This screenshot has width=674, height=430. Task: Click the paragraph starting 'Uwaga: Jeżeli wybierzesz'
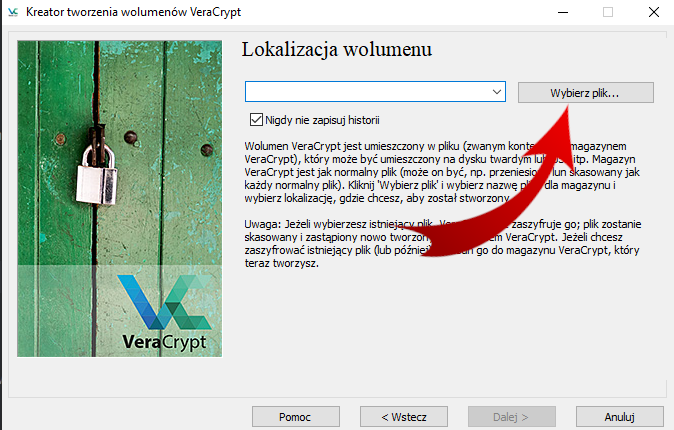click(443, 243)
